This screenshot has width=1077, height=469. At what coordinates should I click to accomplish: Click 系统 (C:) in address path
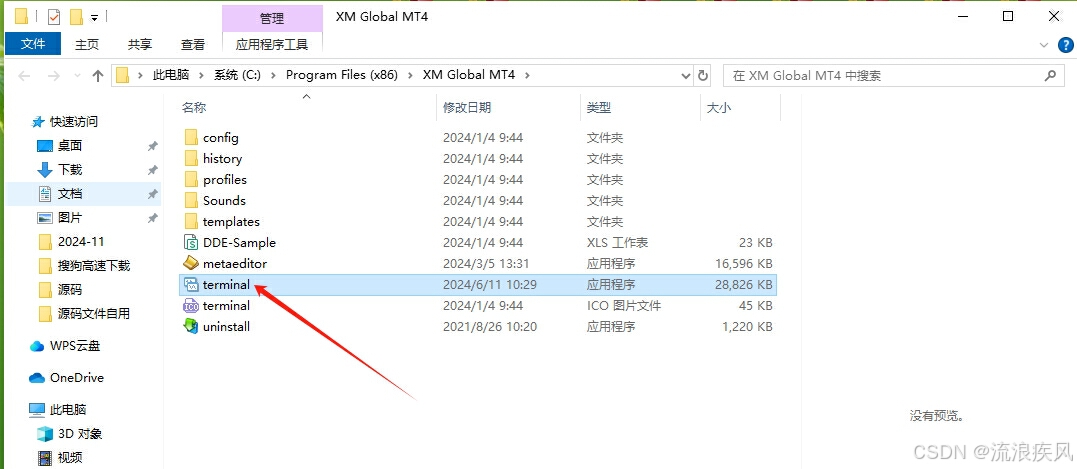pos(238,76)
